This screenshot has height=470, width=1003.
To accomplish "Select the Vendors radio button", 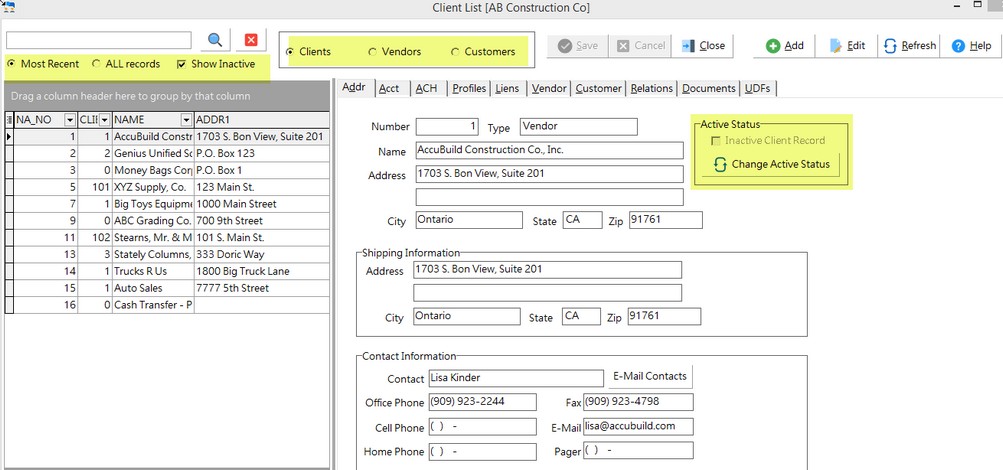I will [395, 52].
